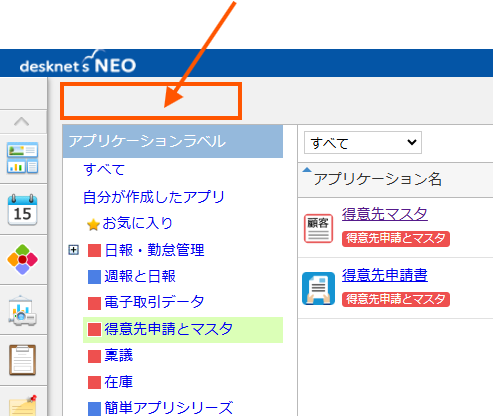Select すべて in application labels

coord(104,169)
